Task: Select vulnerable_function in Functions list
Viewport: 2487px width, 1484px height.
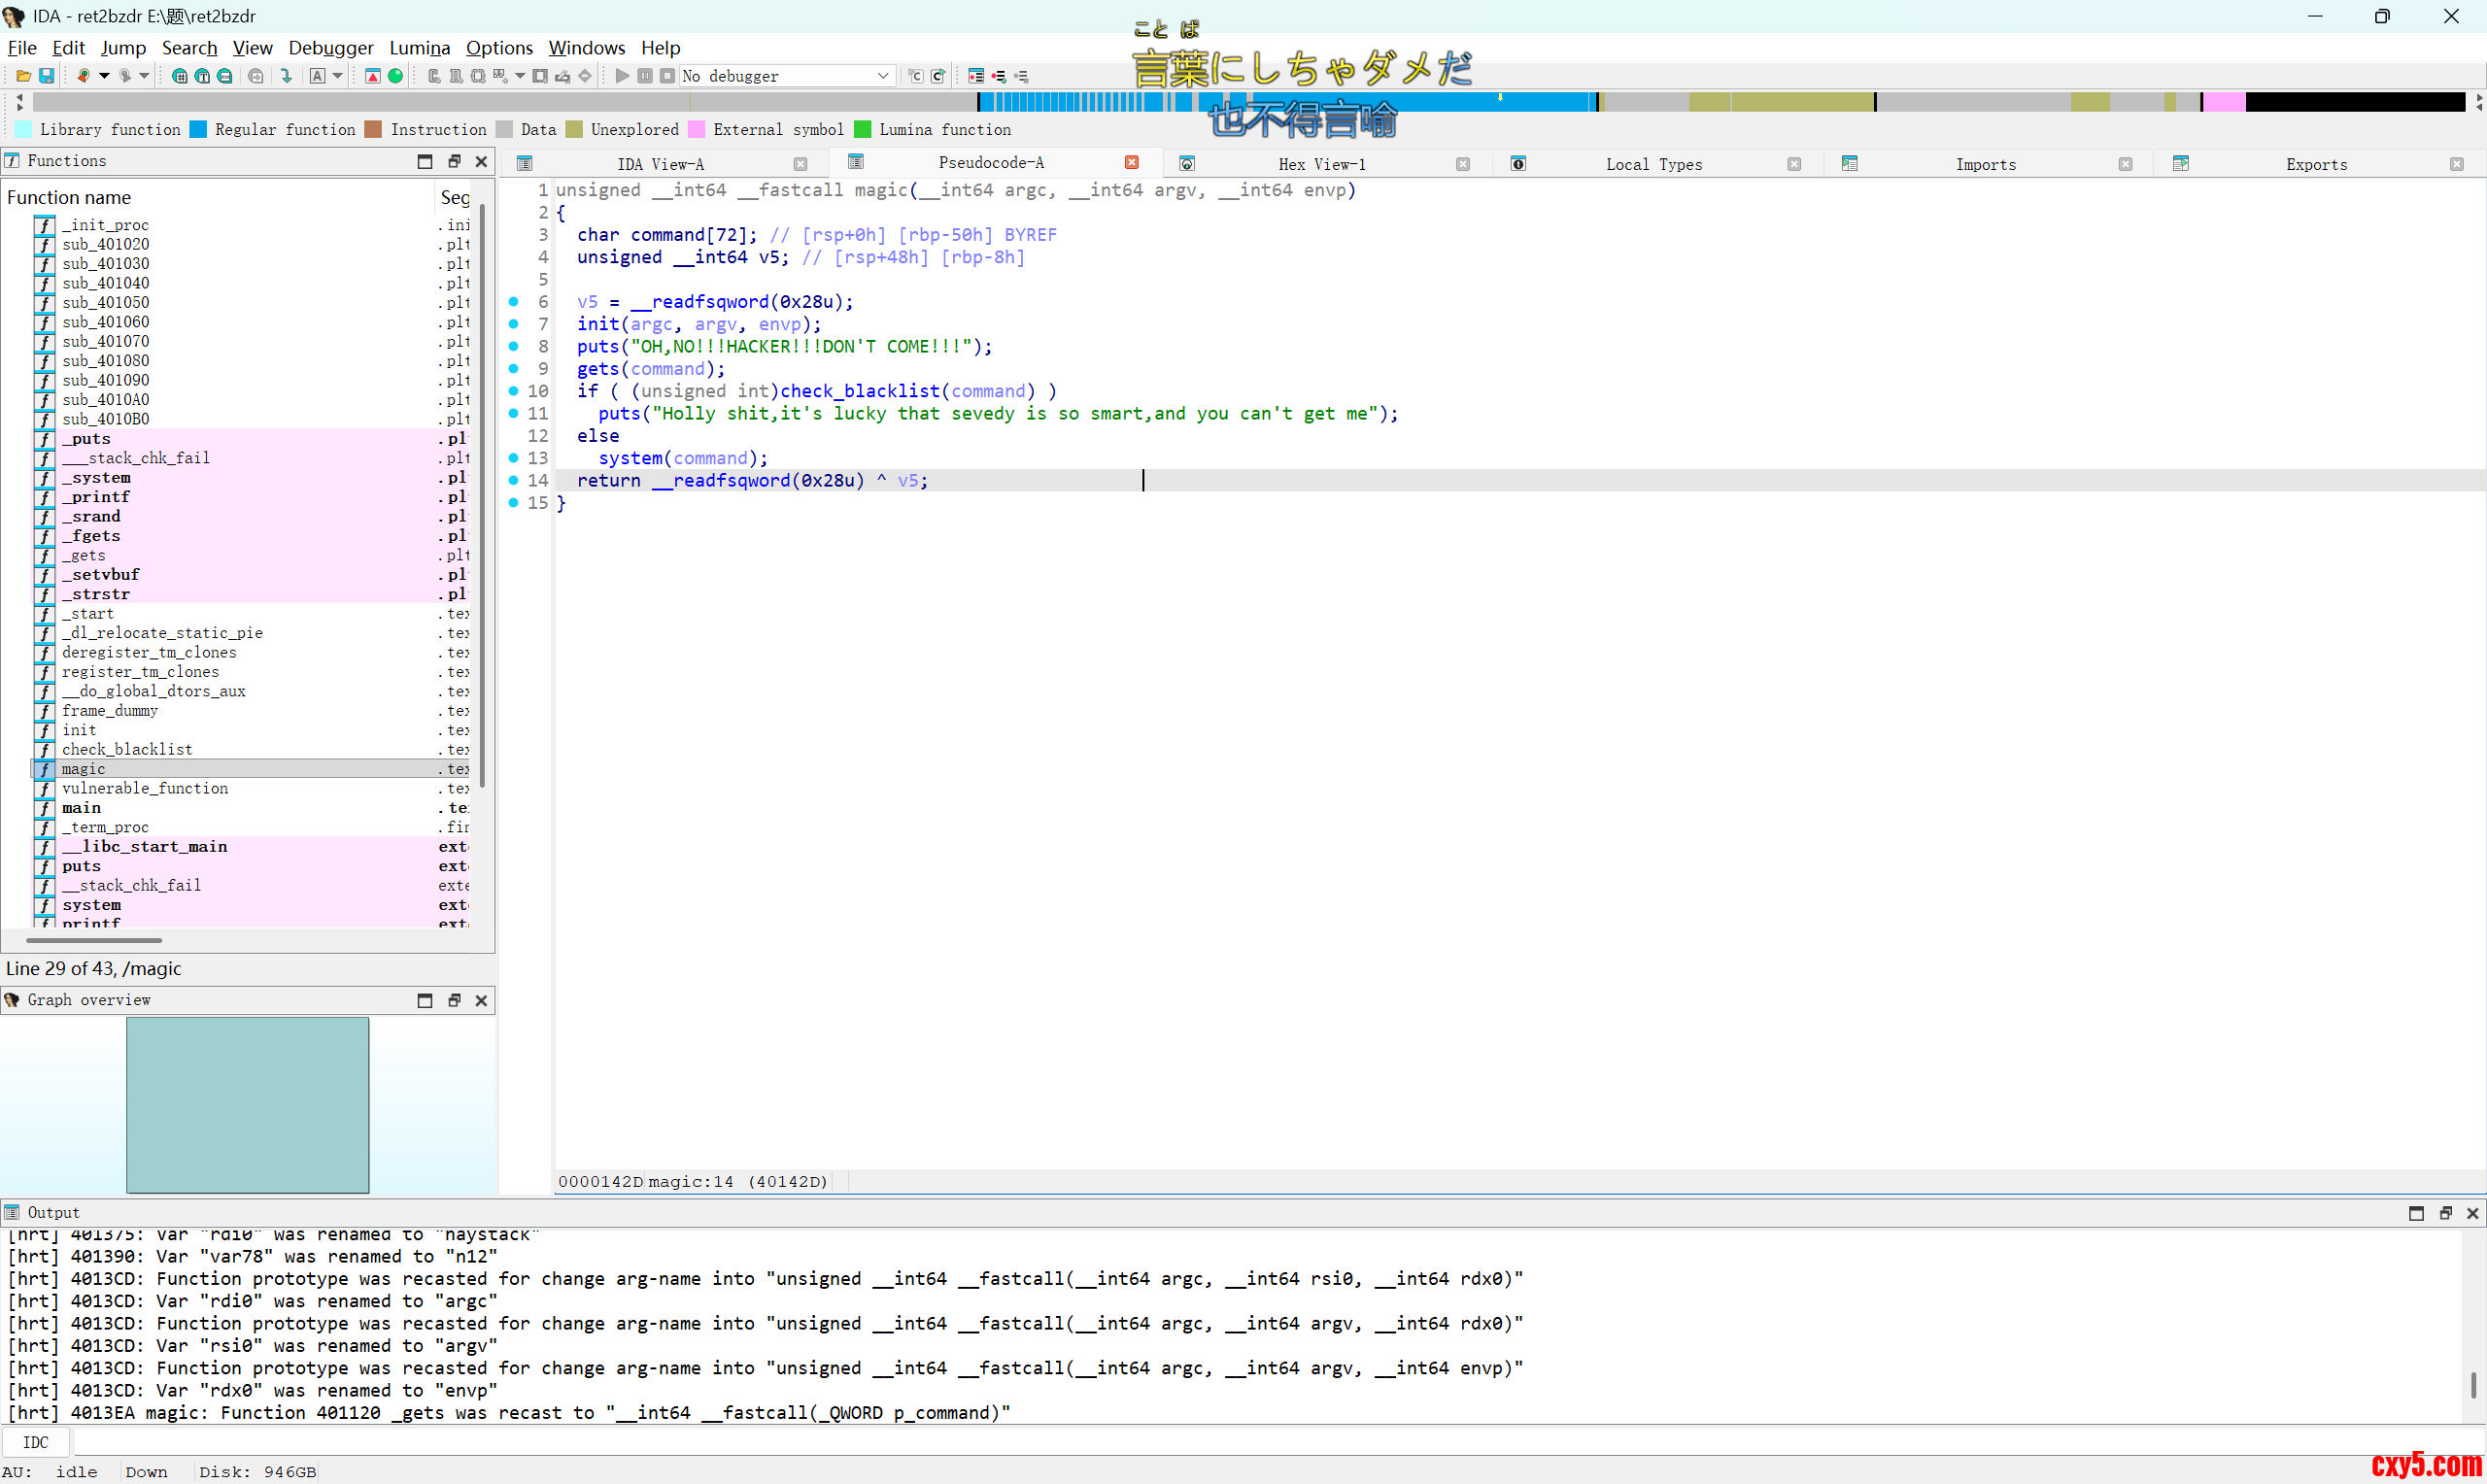Action: pos(145,788)
